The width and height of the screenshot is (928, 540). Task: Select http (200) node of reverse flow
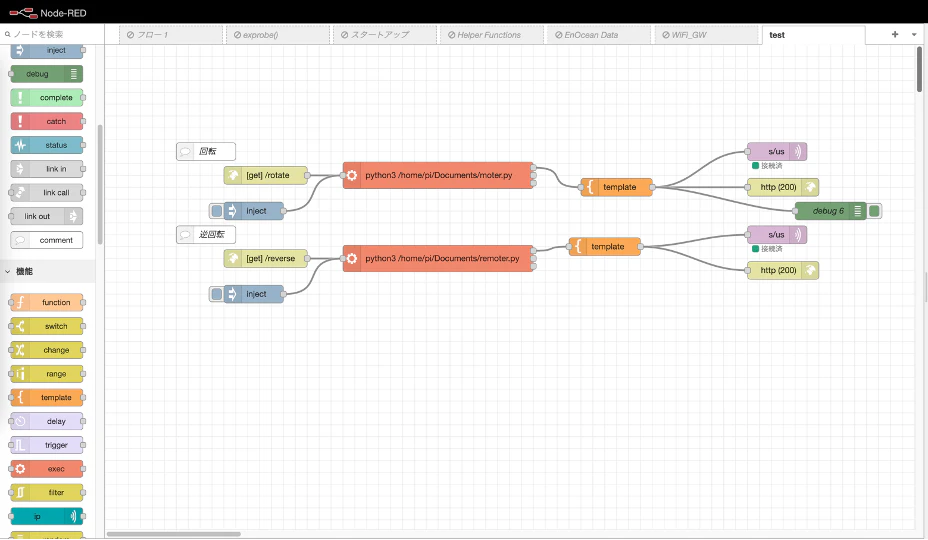(782, 270)
